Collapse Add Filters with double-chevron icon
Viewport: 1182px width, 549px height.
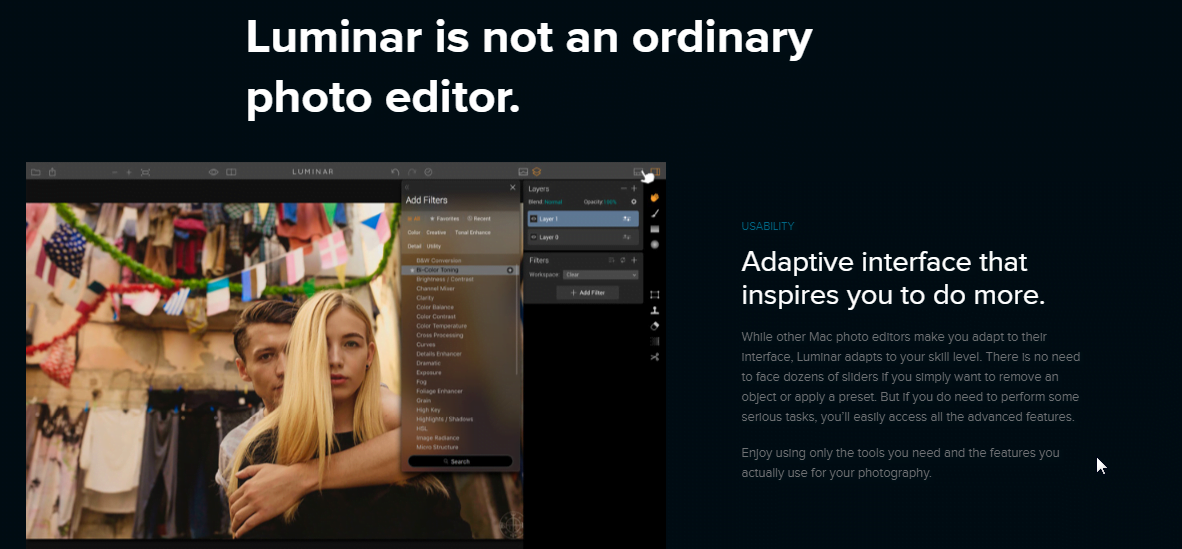tap(407, 187)
